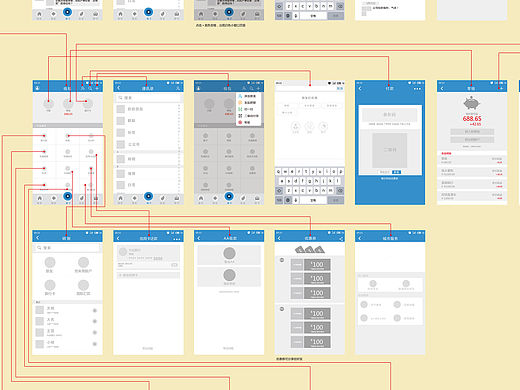The width and height of the screenshot is (520, 390).
Task: Tap add-contact person icon in contacts list header
Action: (178, 88)
